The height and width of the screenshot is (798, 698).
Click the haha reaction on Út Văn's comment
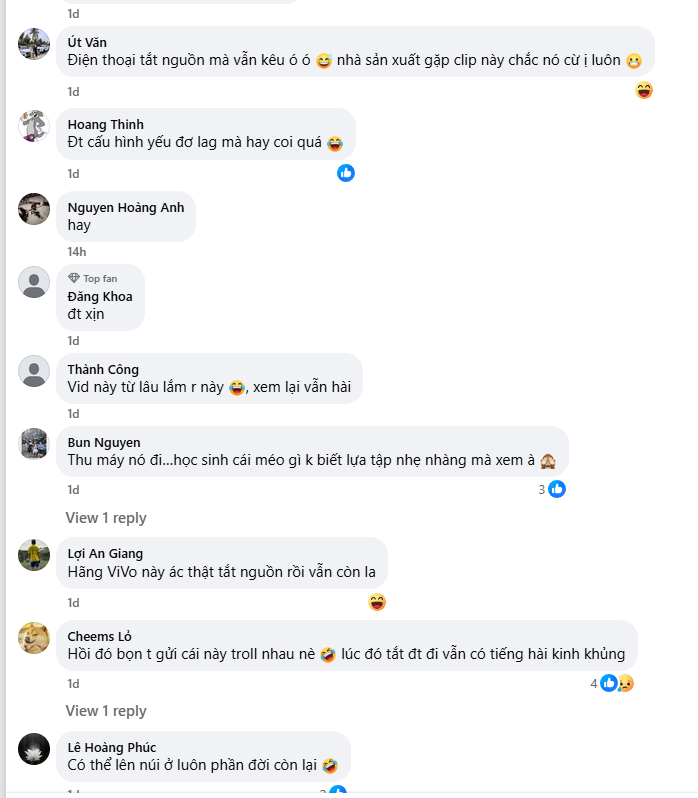point(644,91)
